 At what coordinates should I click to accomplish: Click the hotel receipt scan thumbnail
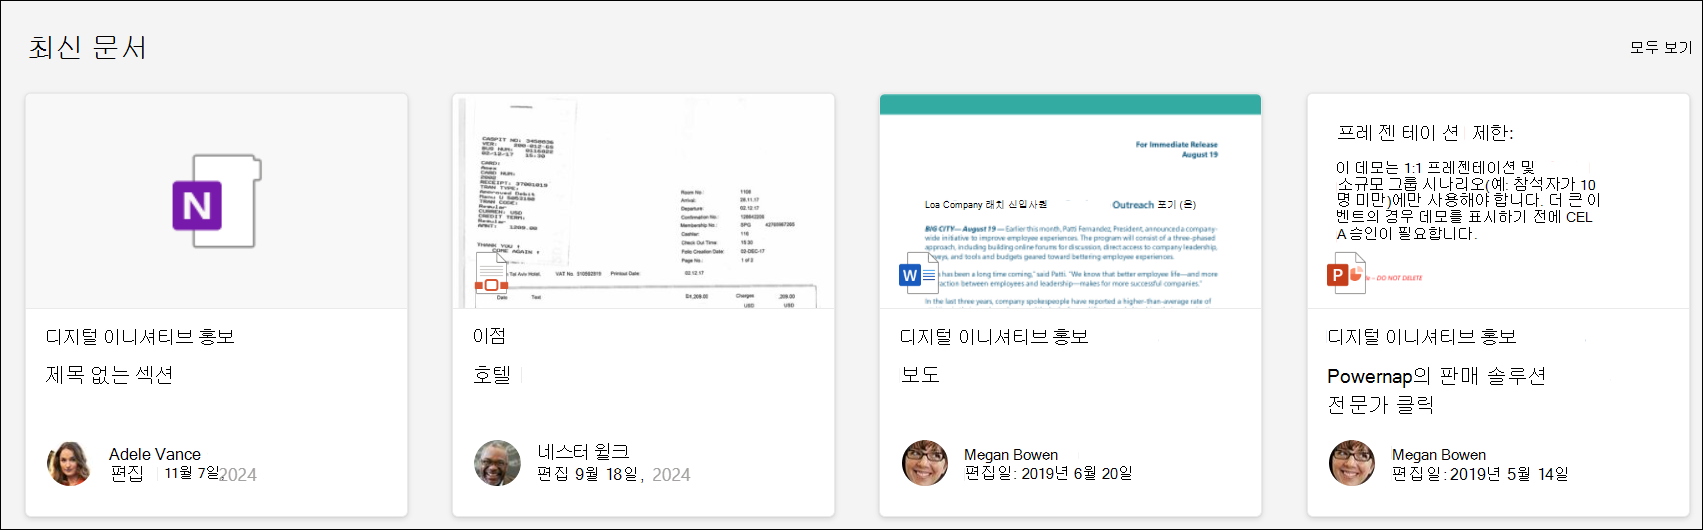tap(644, 201)
